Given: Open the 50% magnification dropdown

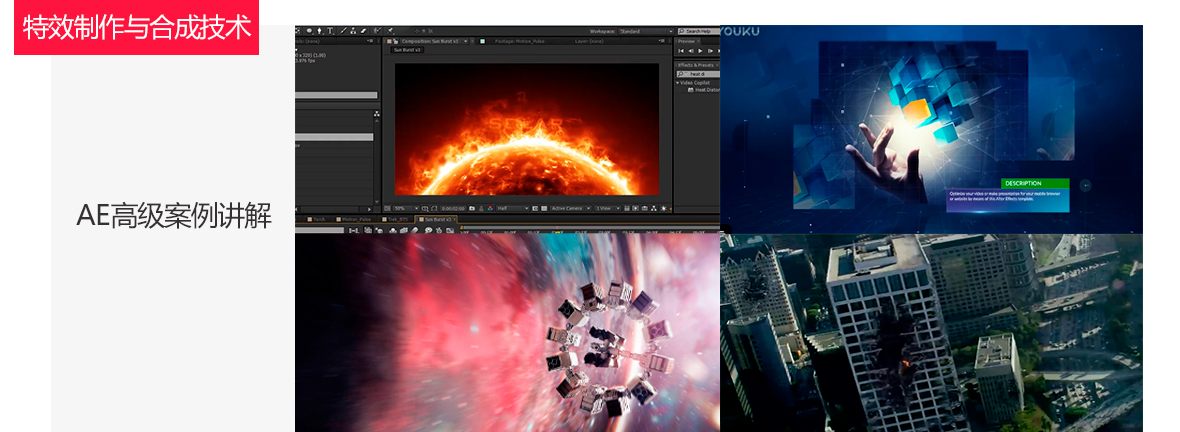Looking at the screenshot, I should coord(406,208).
